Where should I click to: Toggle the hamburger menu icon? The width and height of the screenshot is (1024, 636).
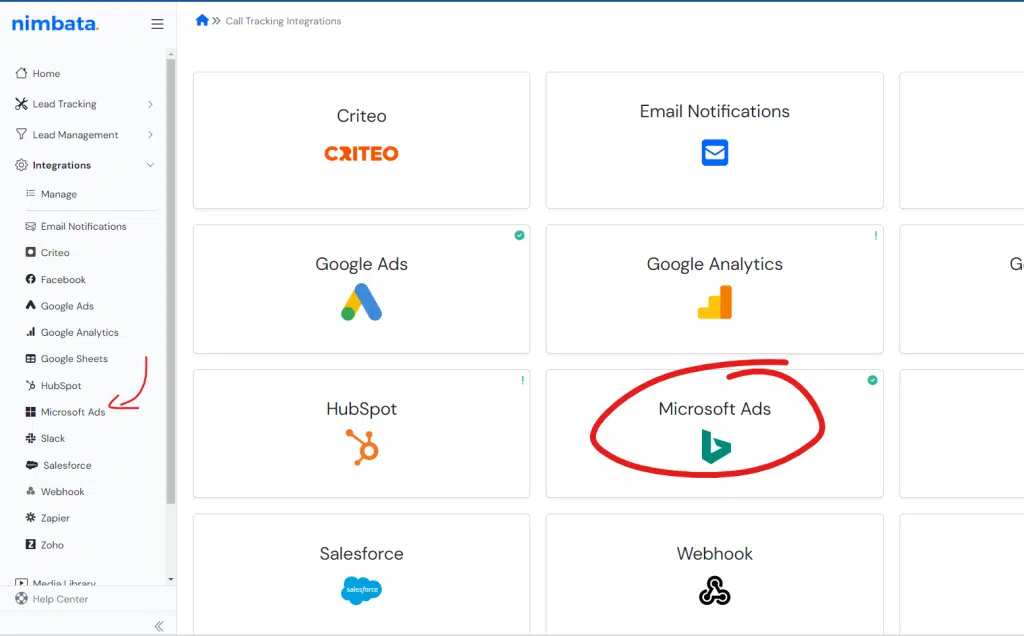click(157, 24)
